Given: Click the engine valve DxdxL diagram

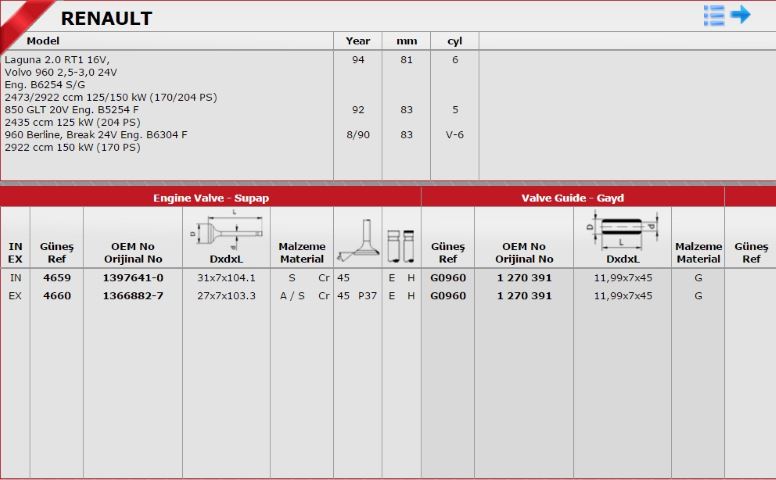Looking at the screenshot, I should pyautogui.click(x=227, y=230).
